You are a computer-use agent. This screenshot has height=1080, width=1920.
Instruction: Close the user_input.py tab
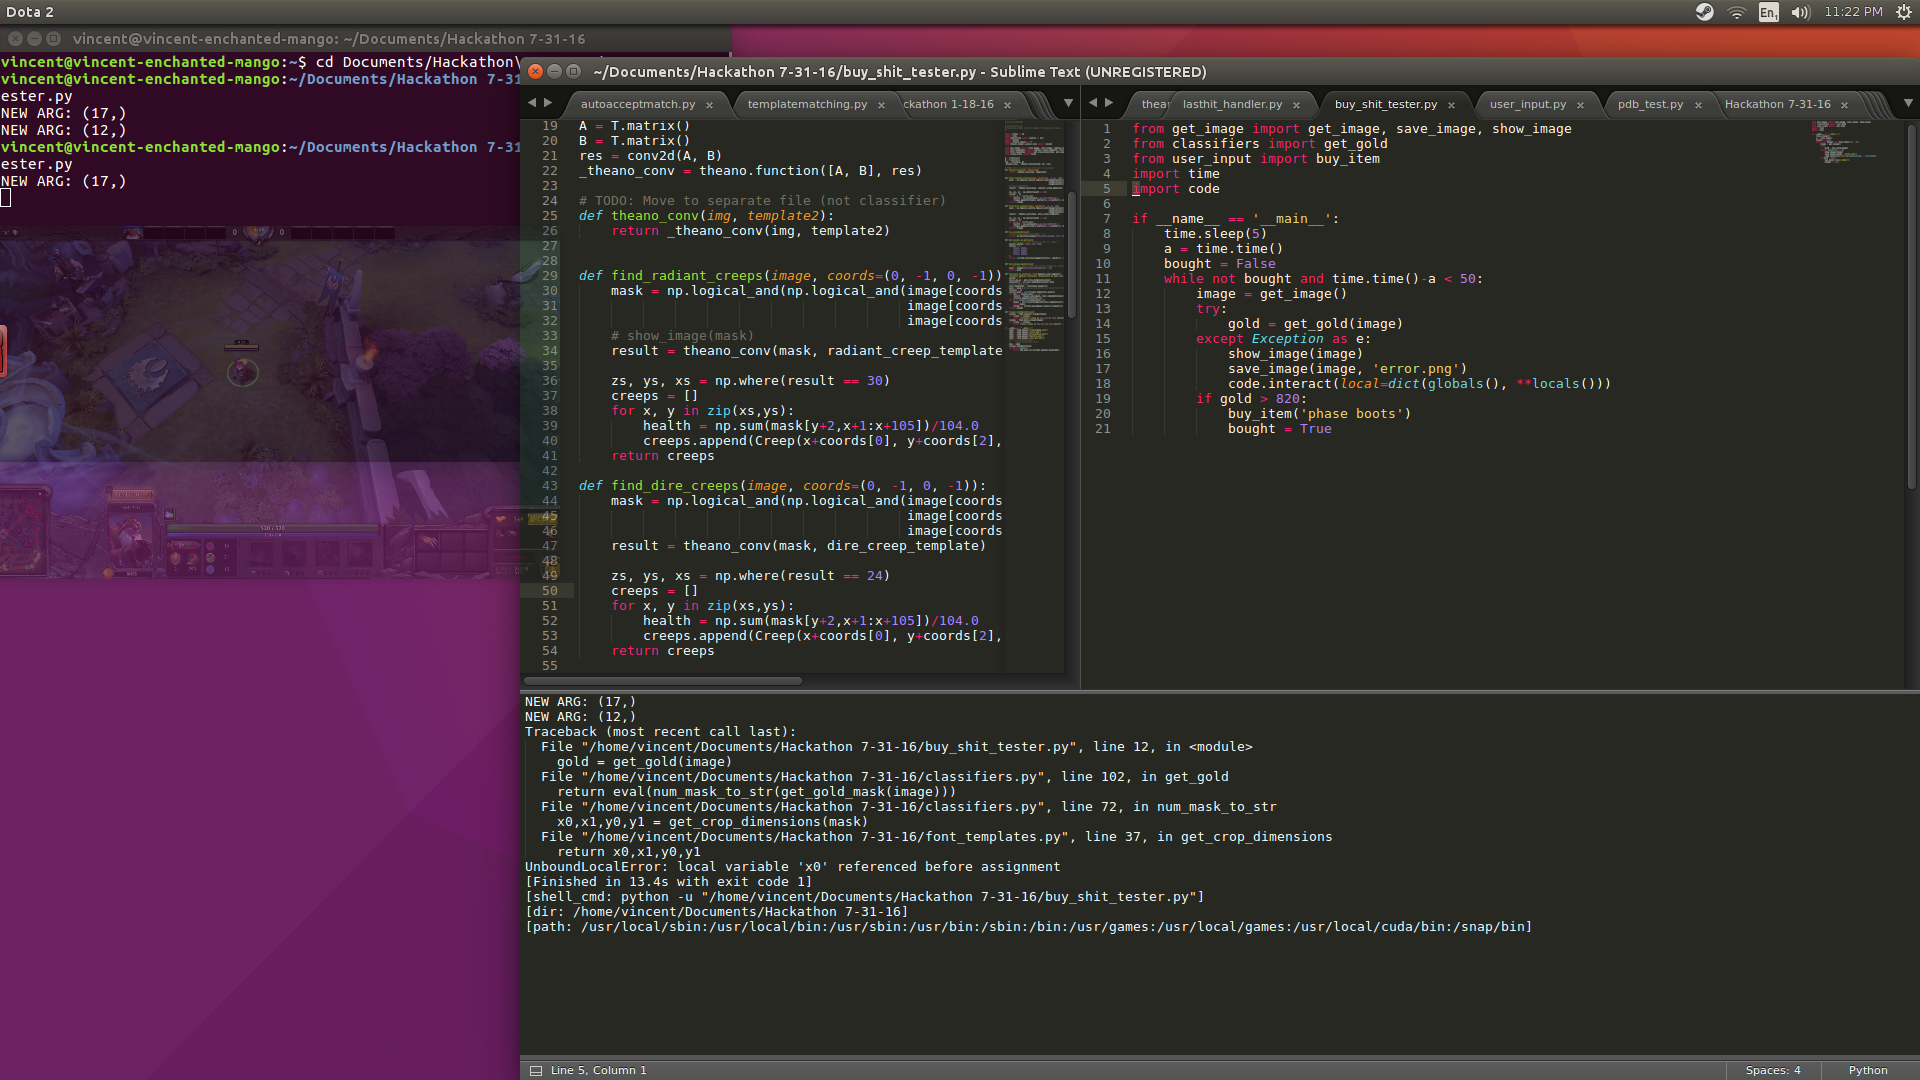point(1580,105)
